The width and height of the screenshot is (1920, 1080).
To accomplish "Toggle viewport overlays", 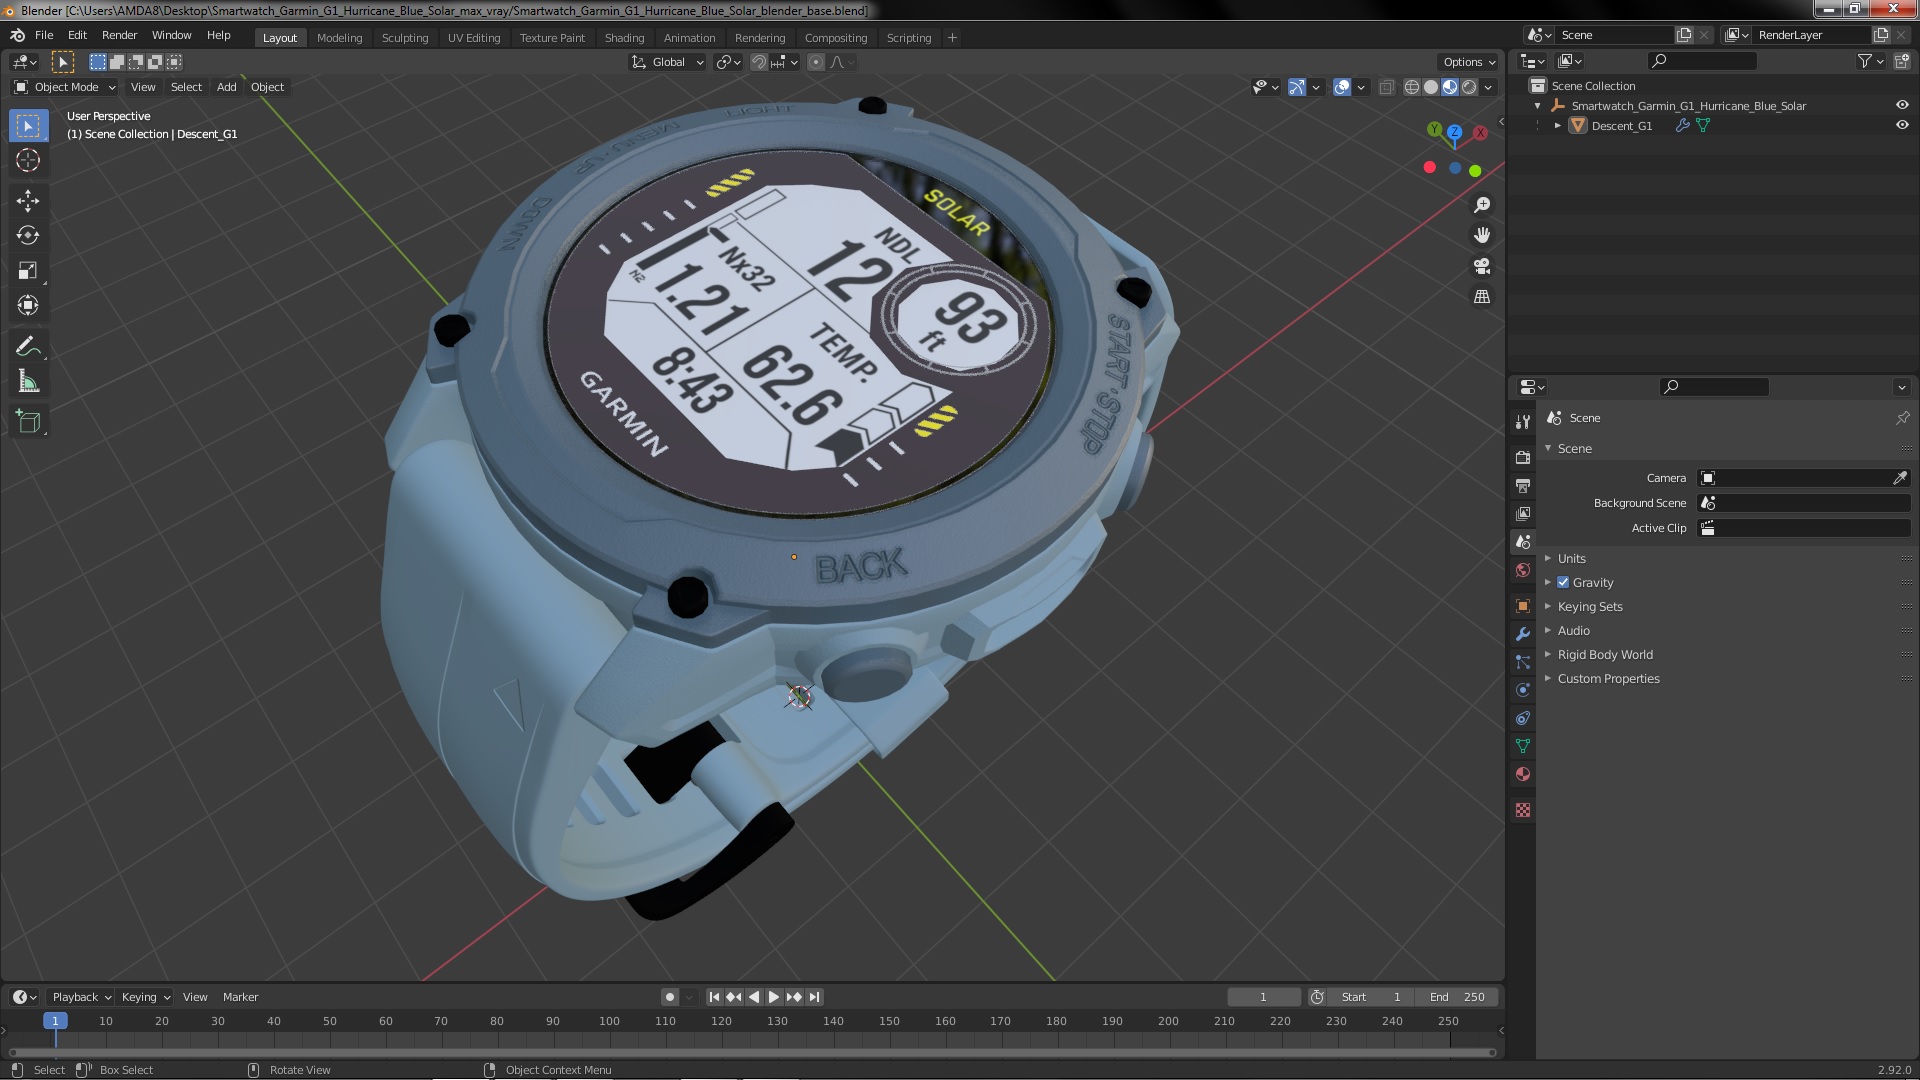I will [x=1342, y=88].
